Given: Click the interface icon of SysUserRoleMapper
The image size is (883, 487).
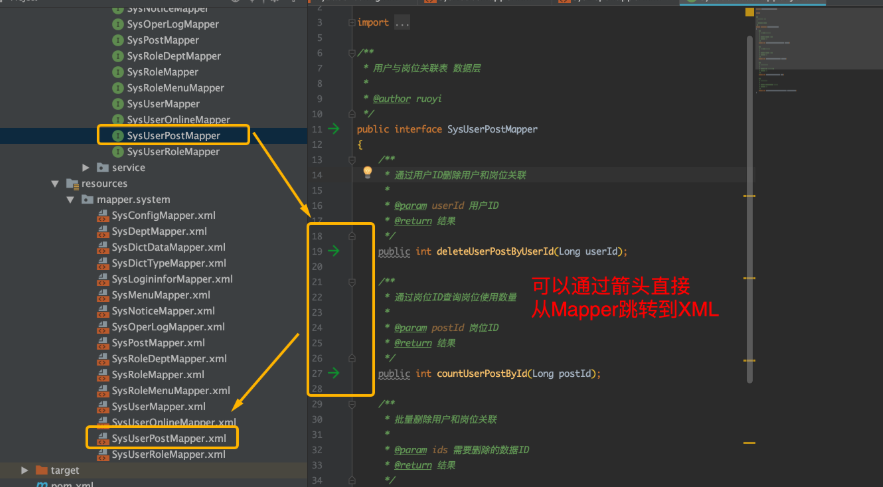Looking at the screenshot, I should tap(118, 151).
